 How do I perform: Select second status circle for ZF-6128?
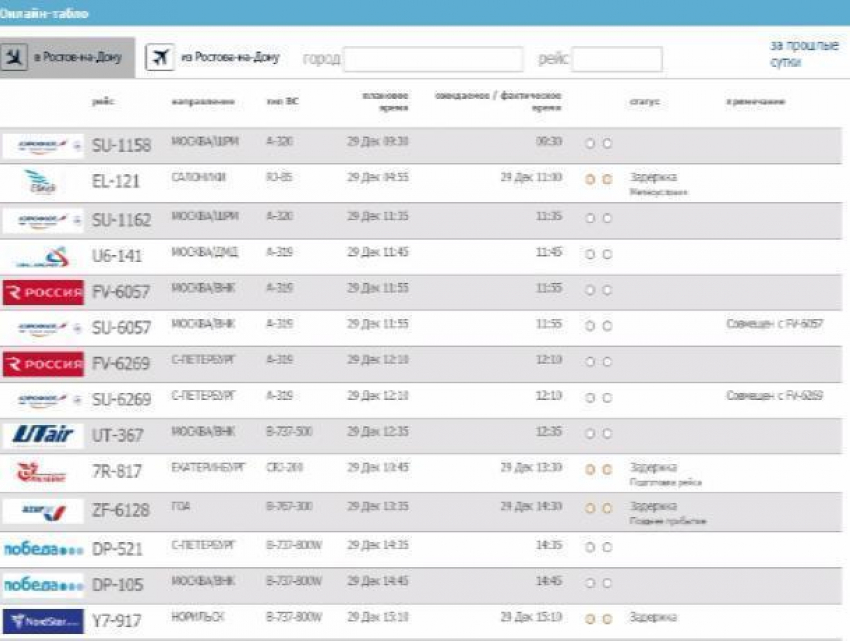click(x=607, y=509)
